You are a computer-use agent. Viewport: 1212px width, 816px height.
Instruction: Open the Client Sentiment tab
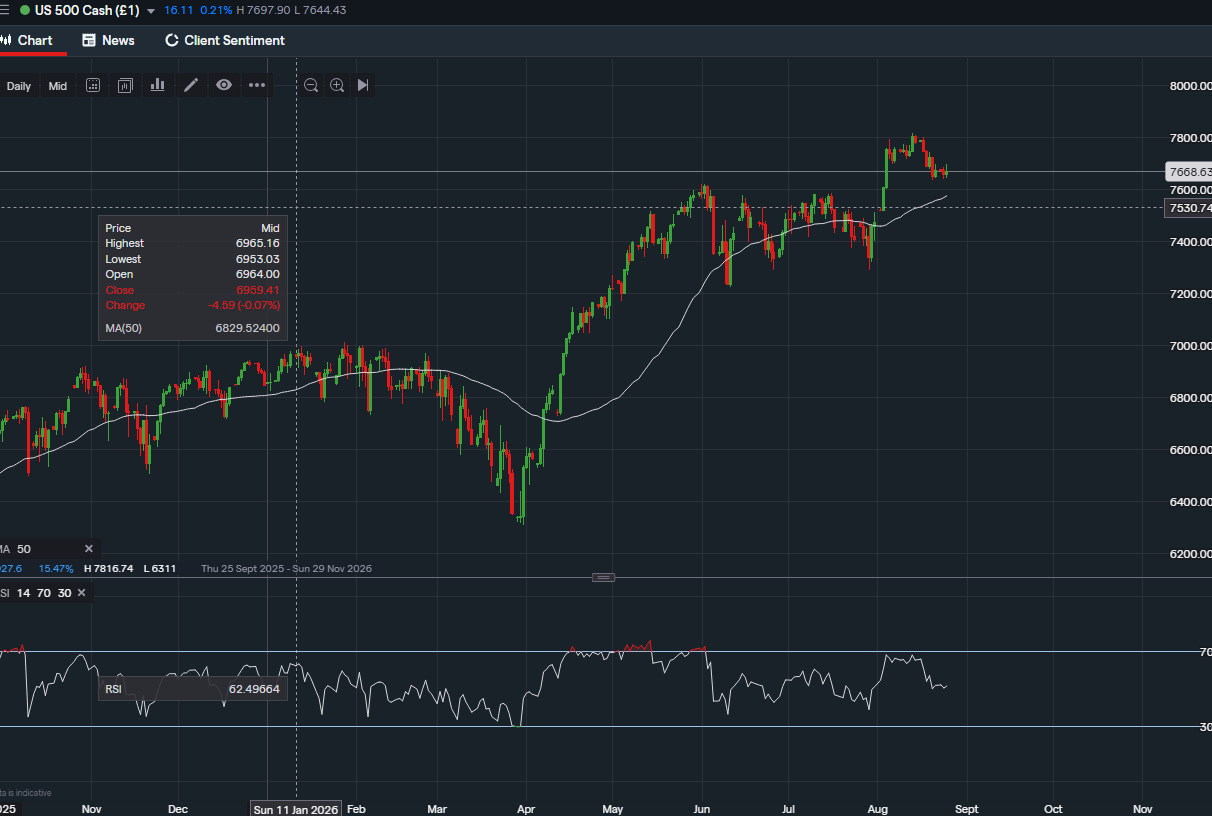225,41
